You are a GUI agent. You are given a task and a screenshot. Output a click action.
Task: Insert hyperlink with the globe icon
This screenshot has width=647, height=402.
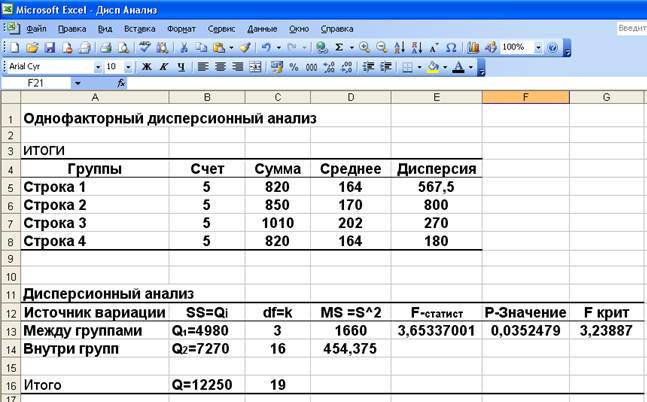(x=321, y=47)
